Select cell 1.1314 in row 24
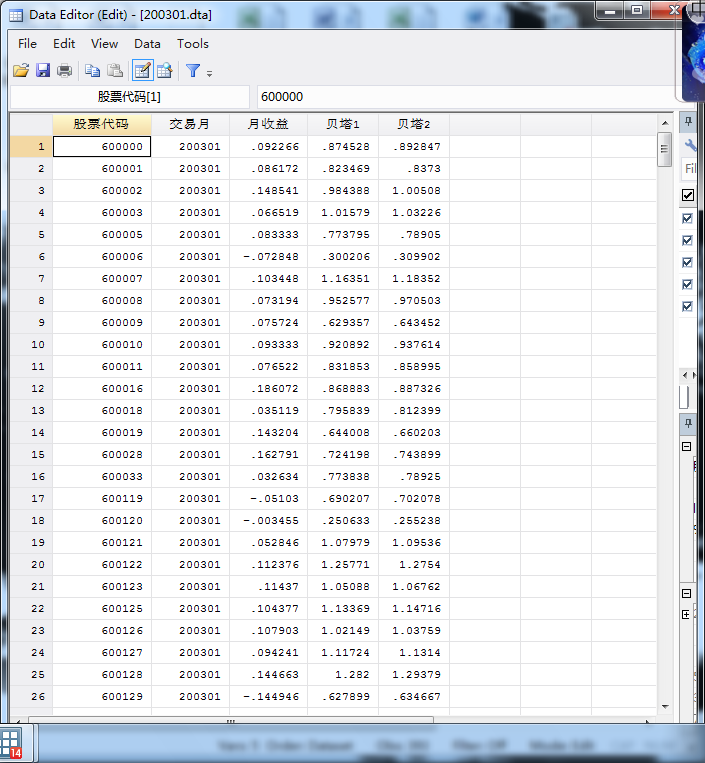705x763 pixels. [x=414, y=653]
